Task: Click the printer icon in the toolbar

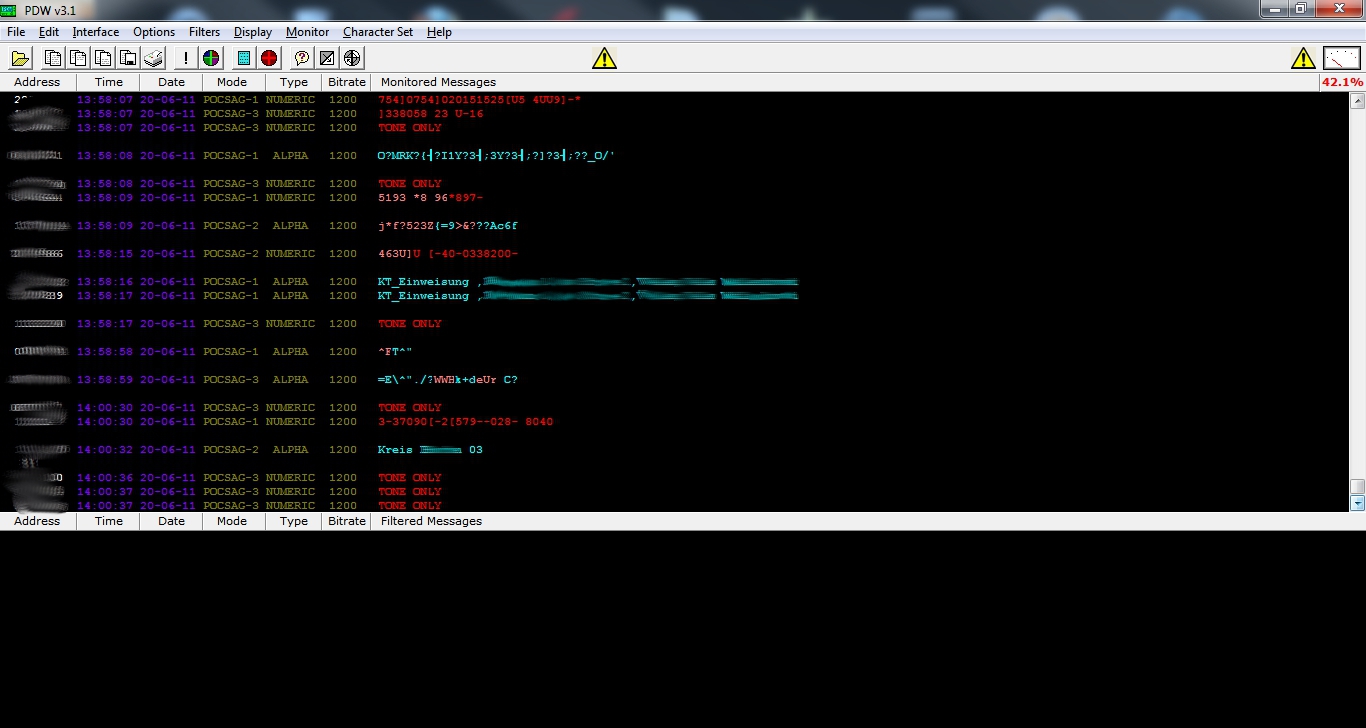Action: [154, 58]
